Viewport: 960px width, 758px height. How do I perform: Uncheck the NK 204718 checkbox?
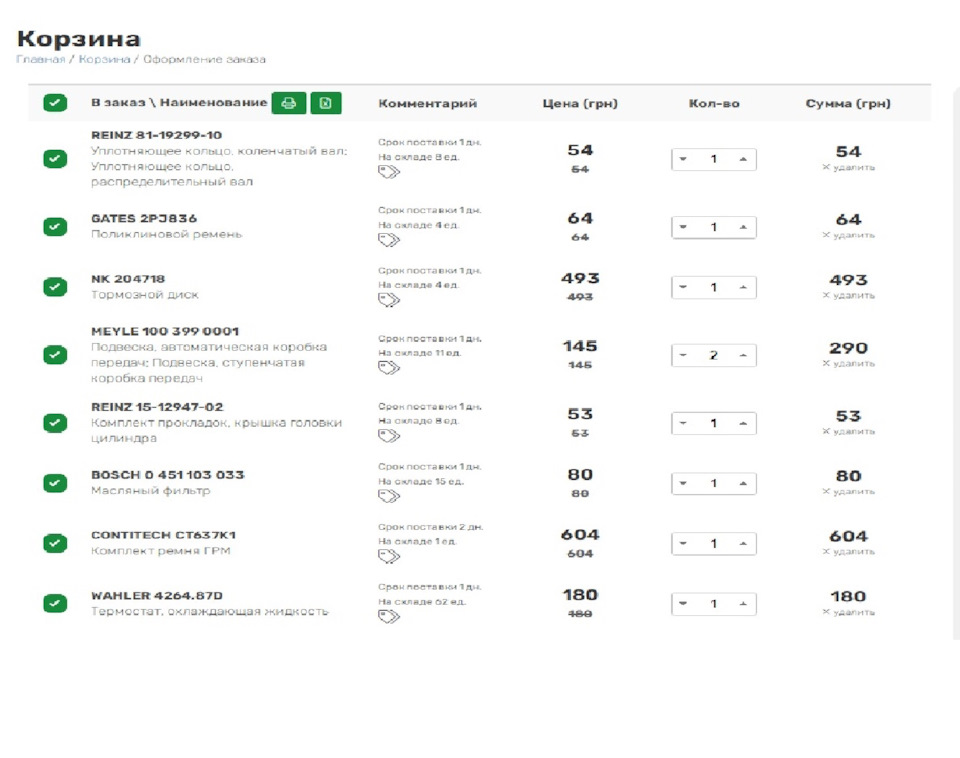click(x=55, y=287)
